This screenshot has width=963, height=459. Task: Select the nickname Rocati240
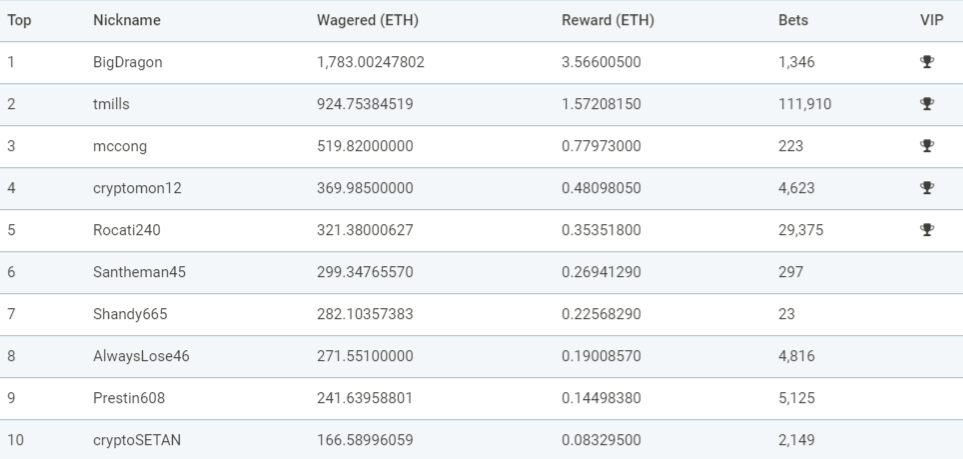127,230
